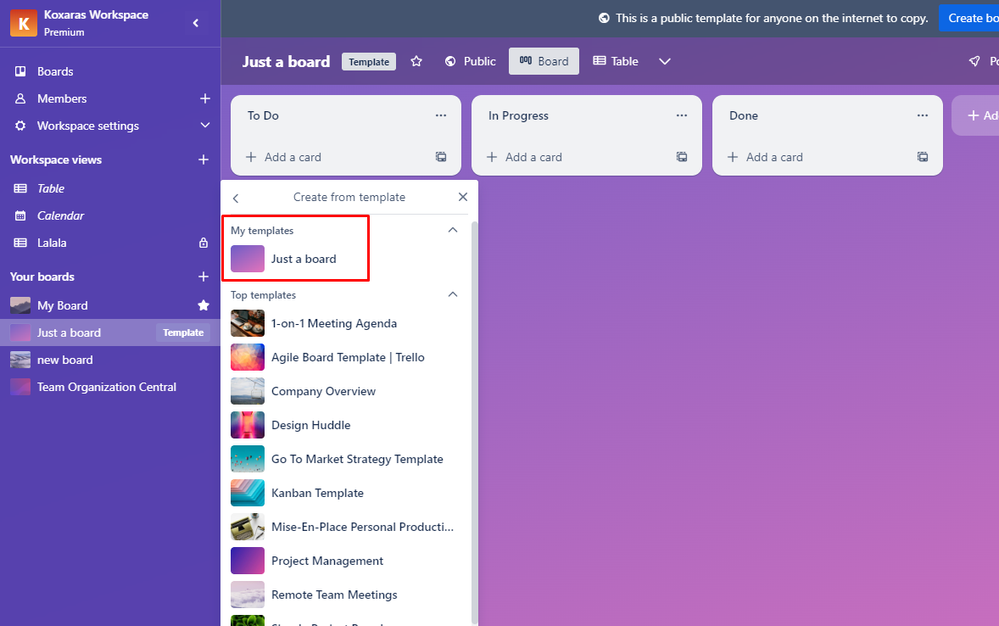Close the Create from template popup

(x=463, y=197)
